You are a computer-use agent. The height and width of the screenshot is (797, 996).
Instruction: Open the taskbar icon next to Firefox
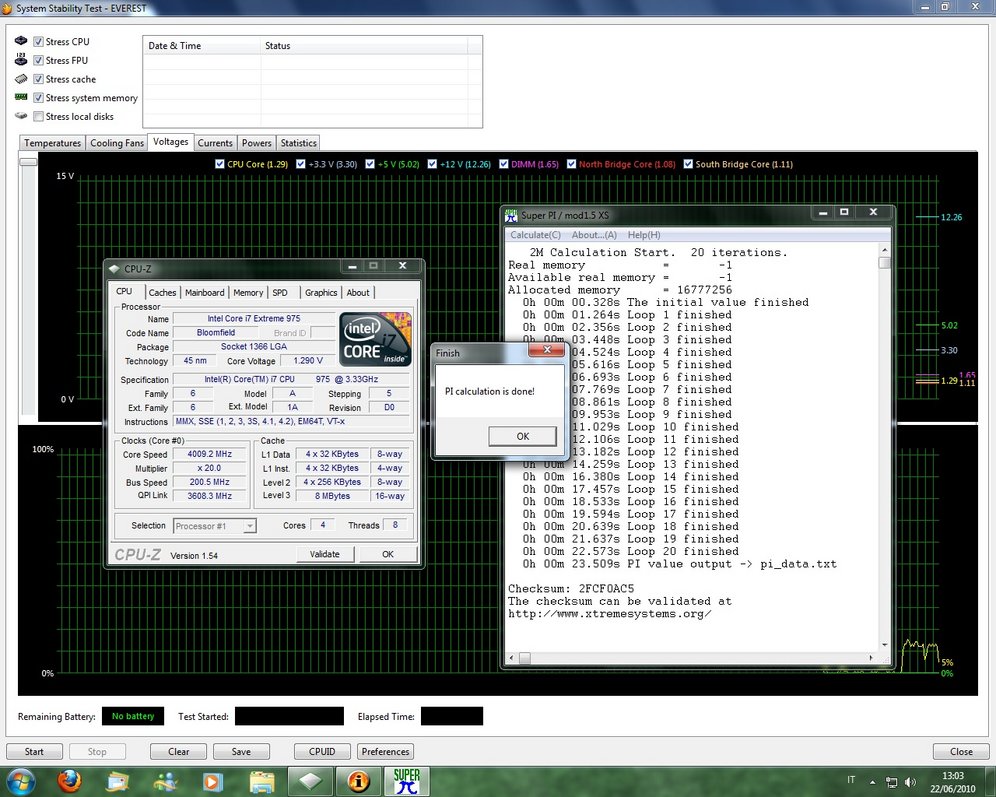[x=117, y=781]
